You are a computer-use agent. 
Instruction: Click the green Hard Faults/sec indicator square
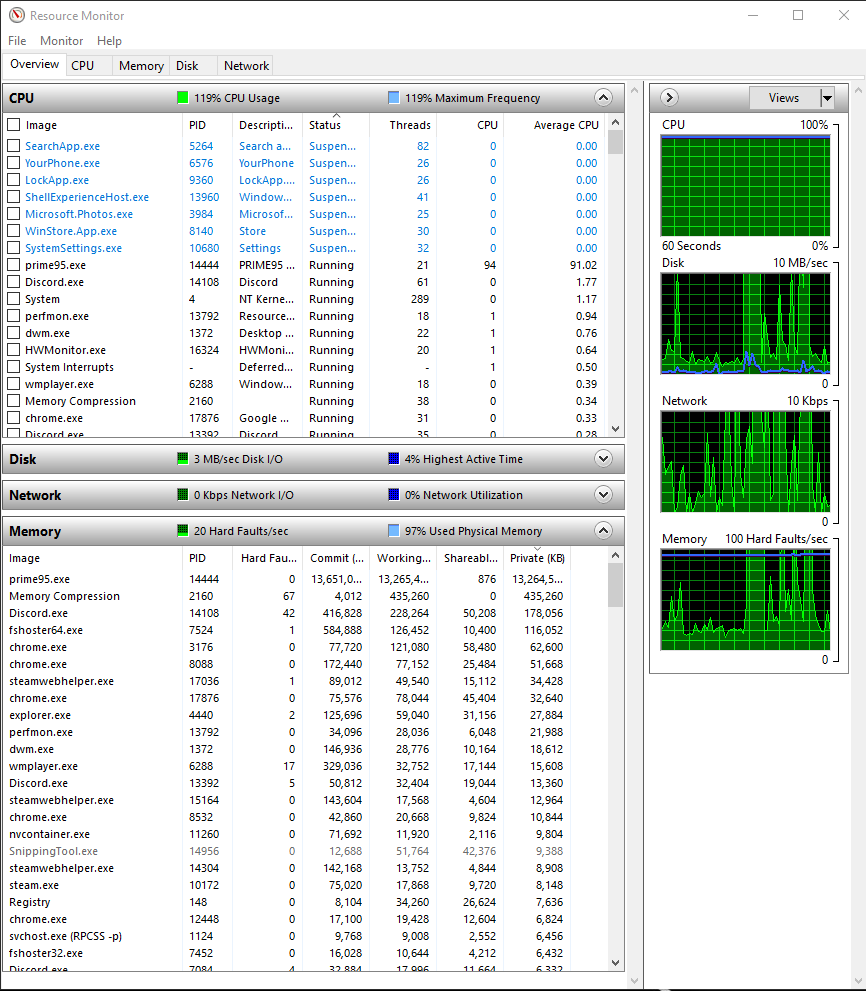[x=183, y=531]
